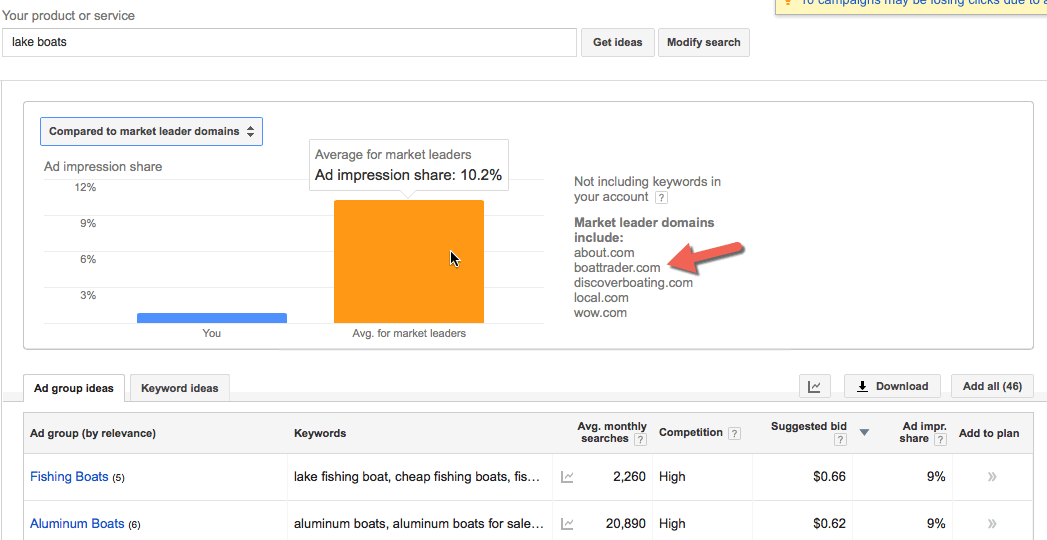Screen dimensions: 1047x540
Task: Switch to the Keyword ideas tab
Action: point(180,388)
